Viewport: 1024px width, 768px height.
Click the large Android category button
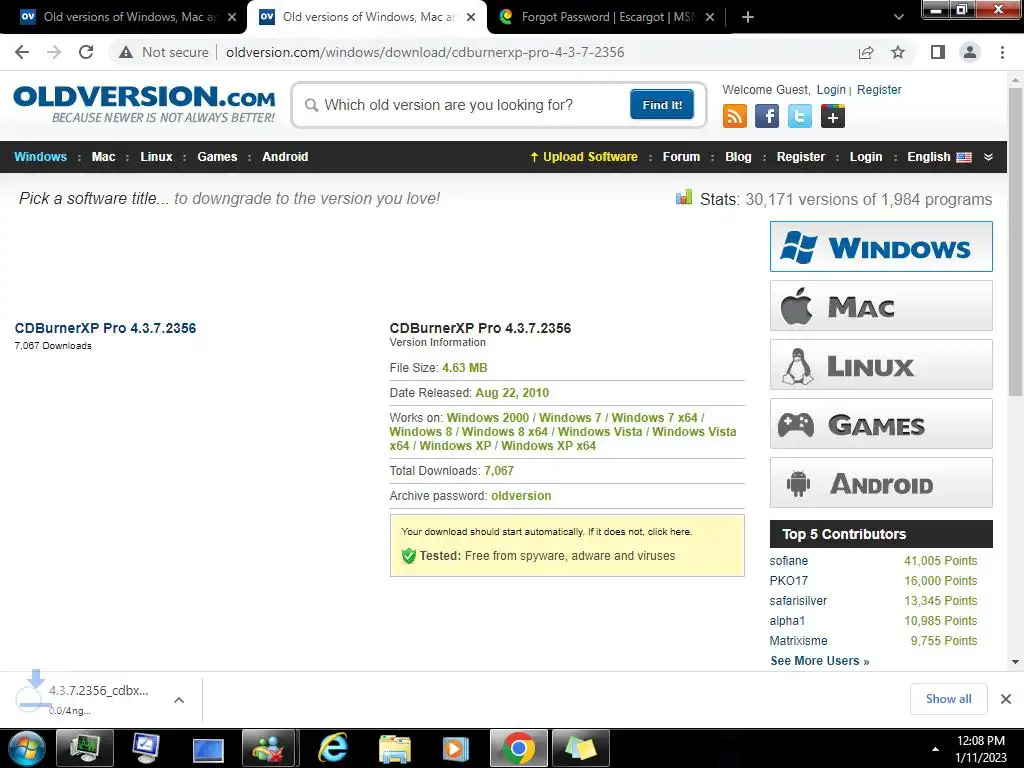[881, 483]
